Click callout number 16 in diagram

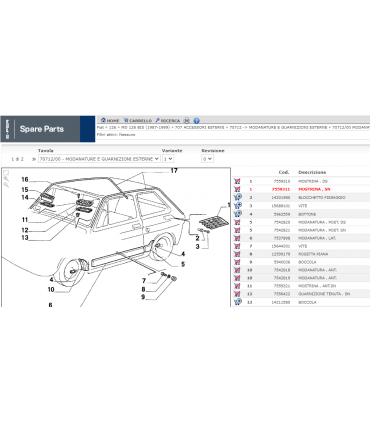pos(25,179)
